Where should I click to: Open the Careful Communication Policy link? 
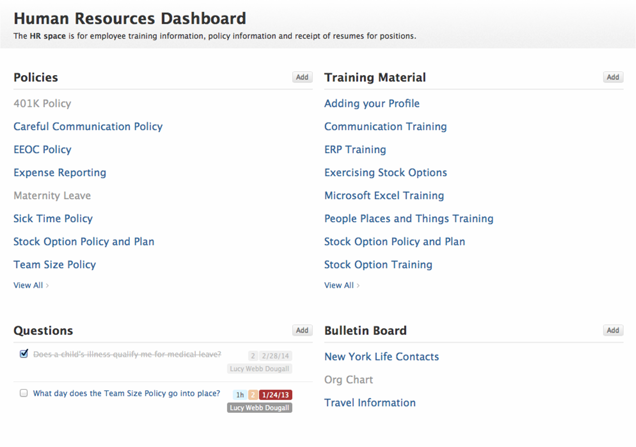pyautogui.click(x=88, y=127)
